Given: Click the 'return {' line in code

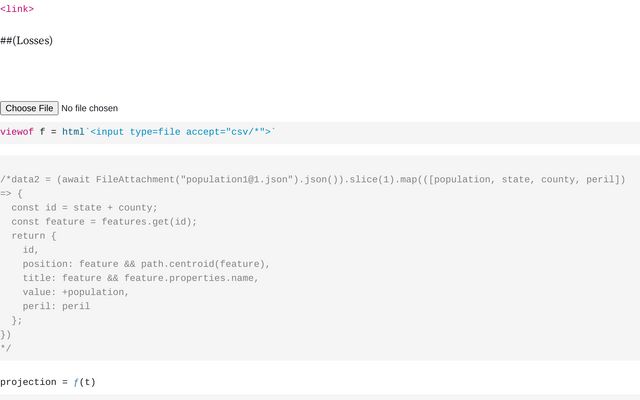Looking at the screenshot, I should (x=34, y=236).
